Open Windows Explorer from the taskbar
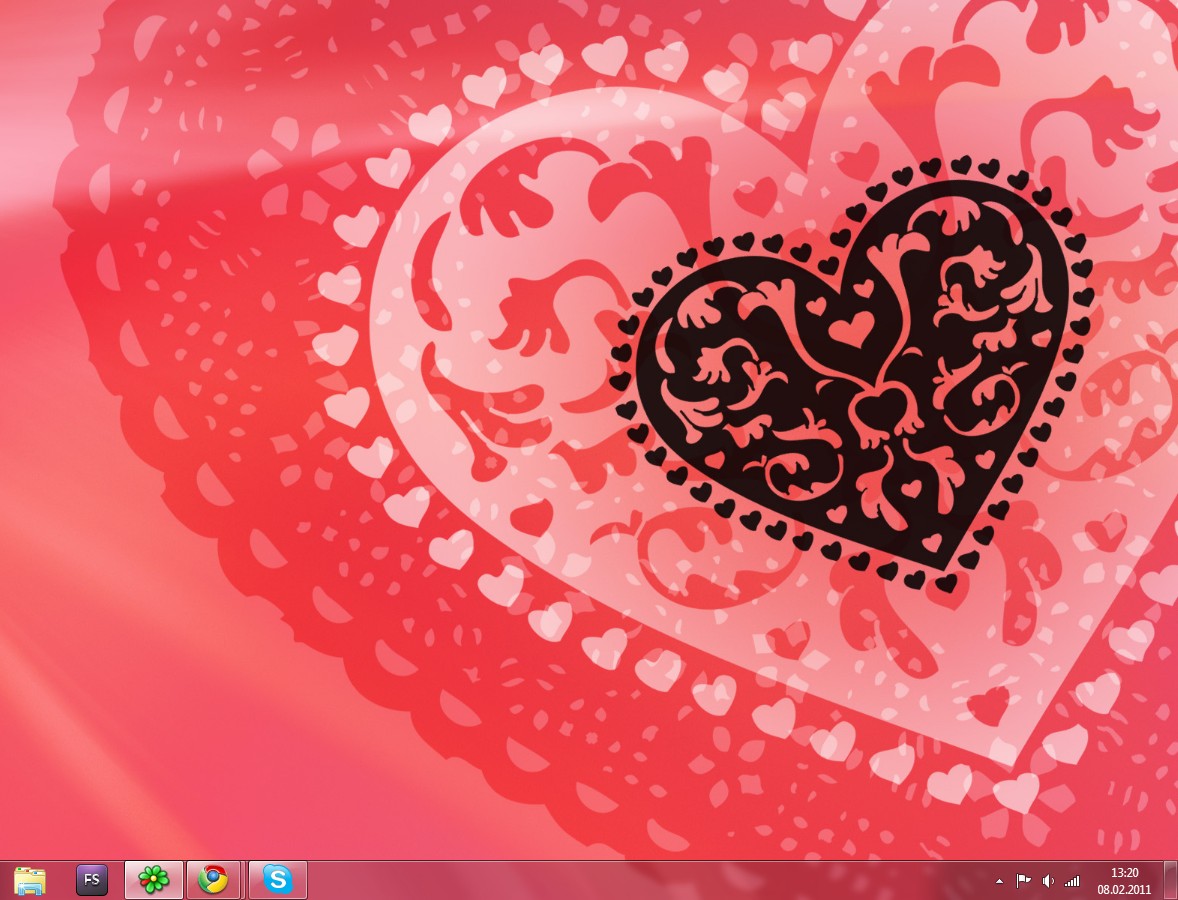1178x900 pixels. pos(30,880)
